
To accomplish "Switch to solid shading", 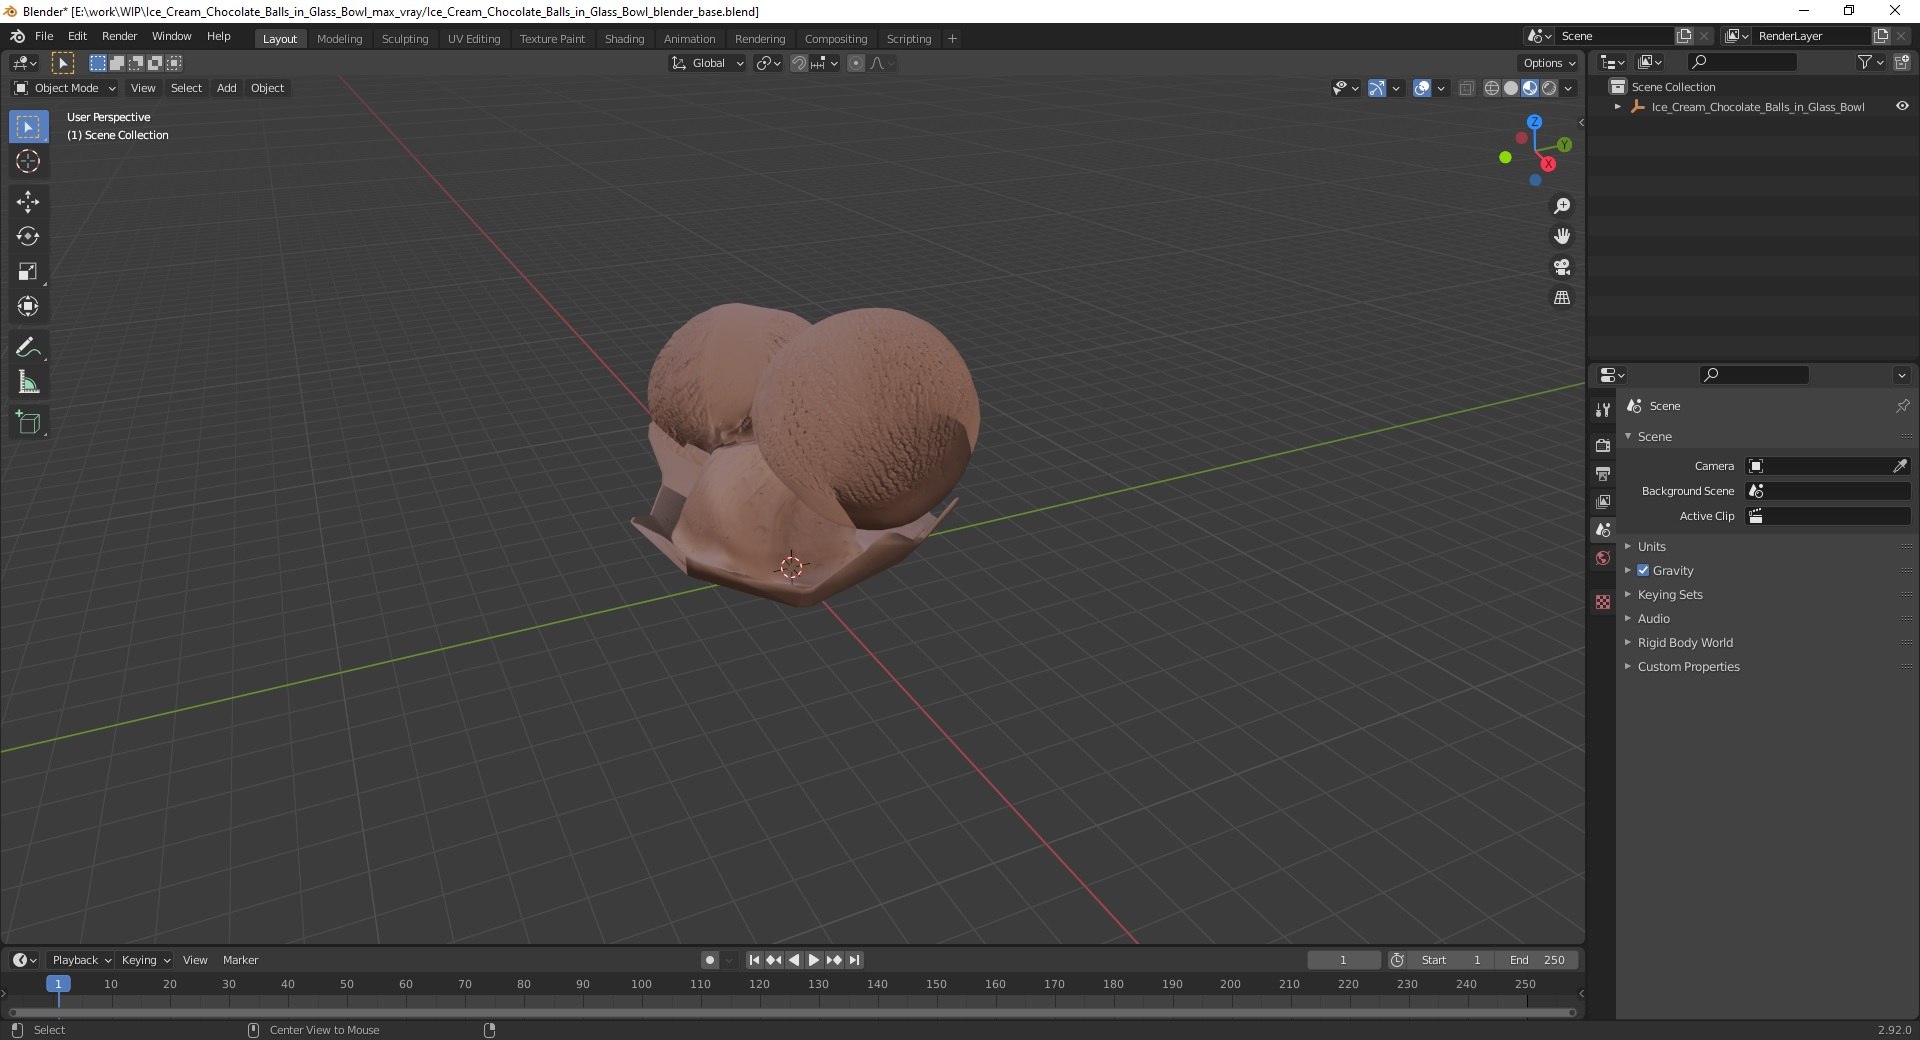I will click(1511, 88).
